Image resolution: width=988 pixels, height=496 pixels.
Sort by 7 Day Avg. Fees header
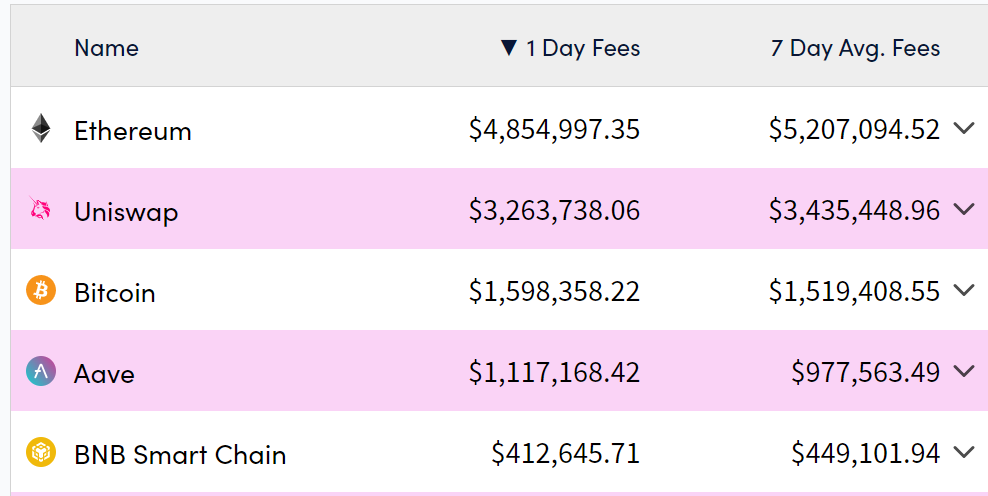tap(855, 48)
